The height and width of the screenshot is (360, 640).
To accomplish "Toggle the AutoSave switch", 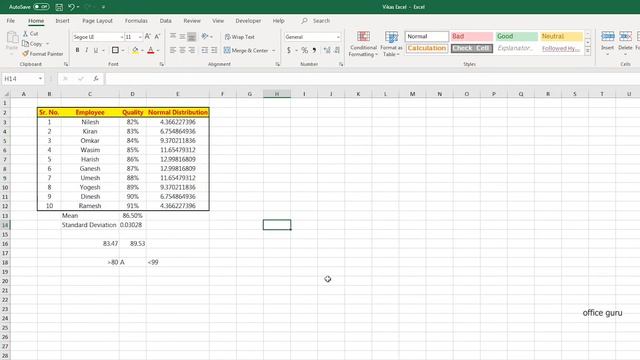I will (x=41, y=7).
